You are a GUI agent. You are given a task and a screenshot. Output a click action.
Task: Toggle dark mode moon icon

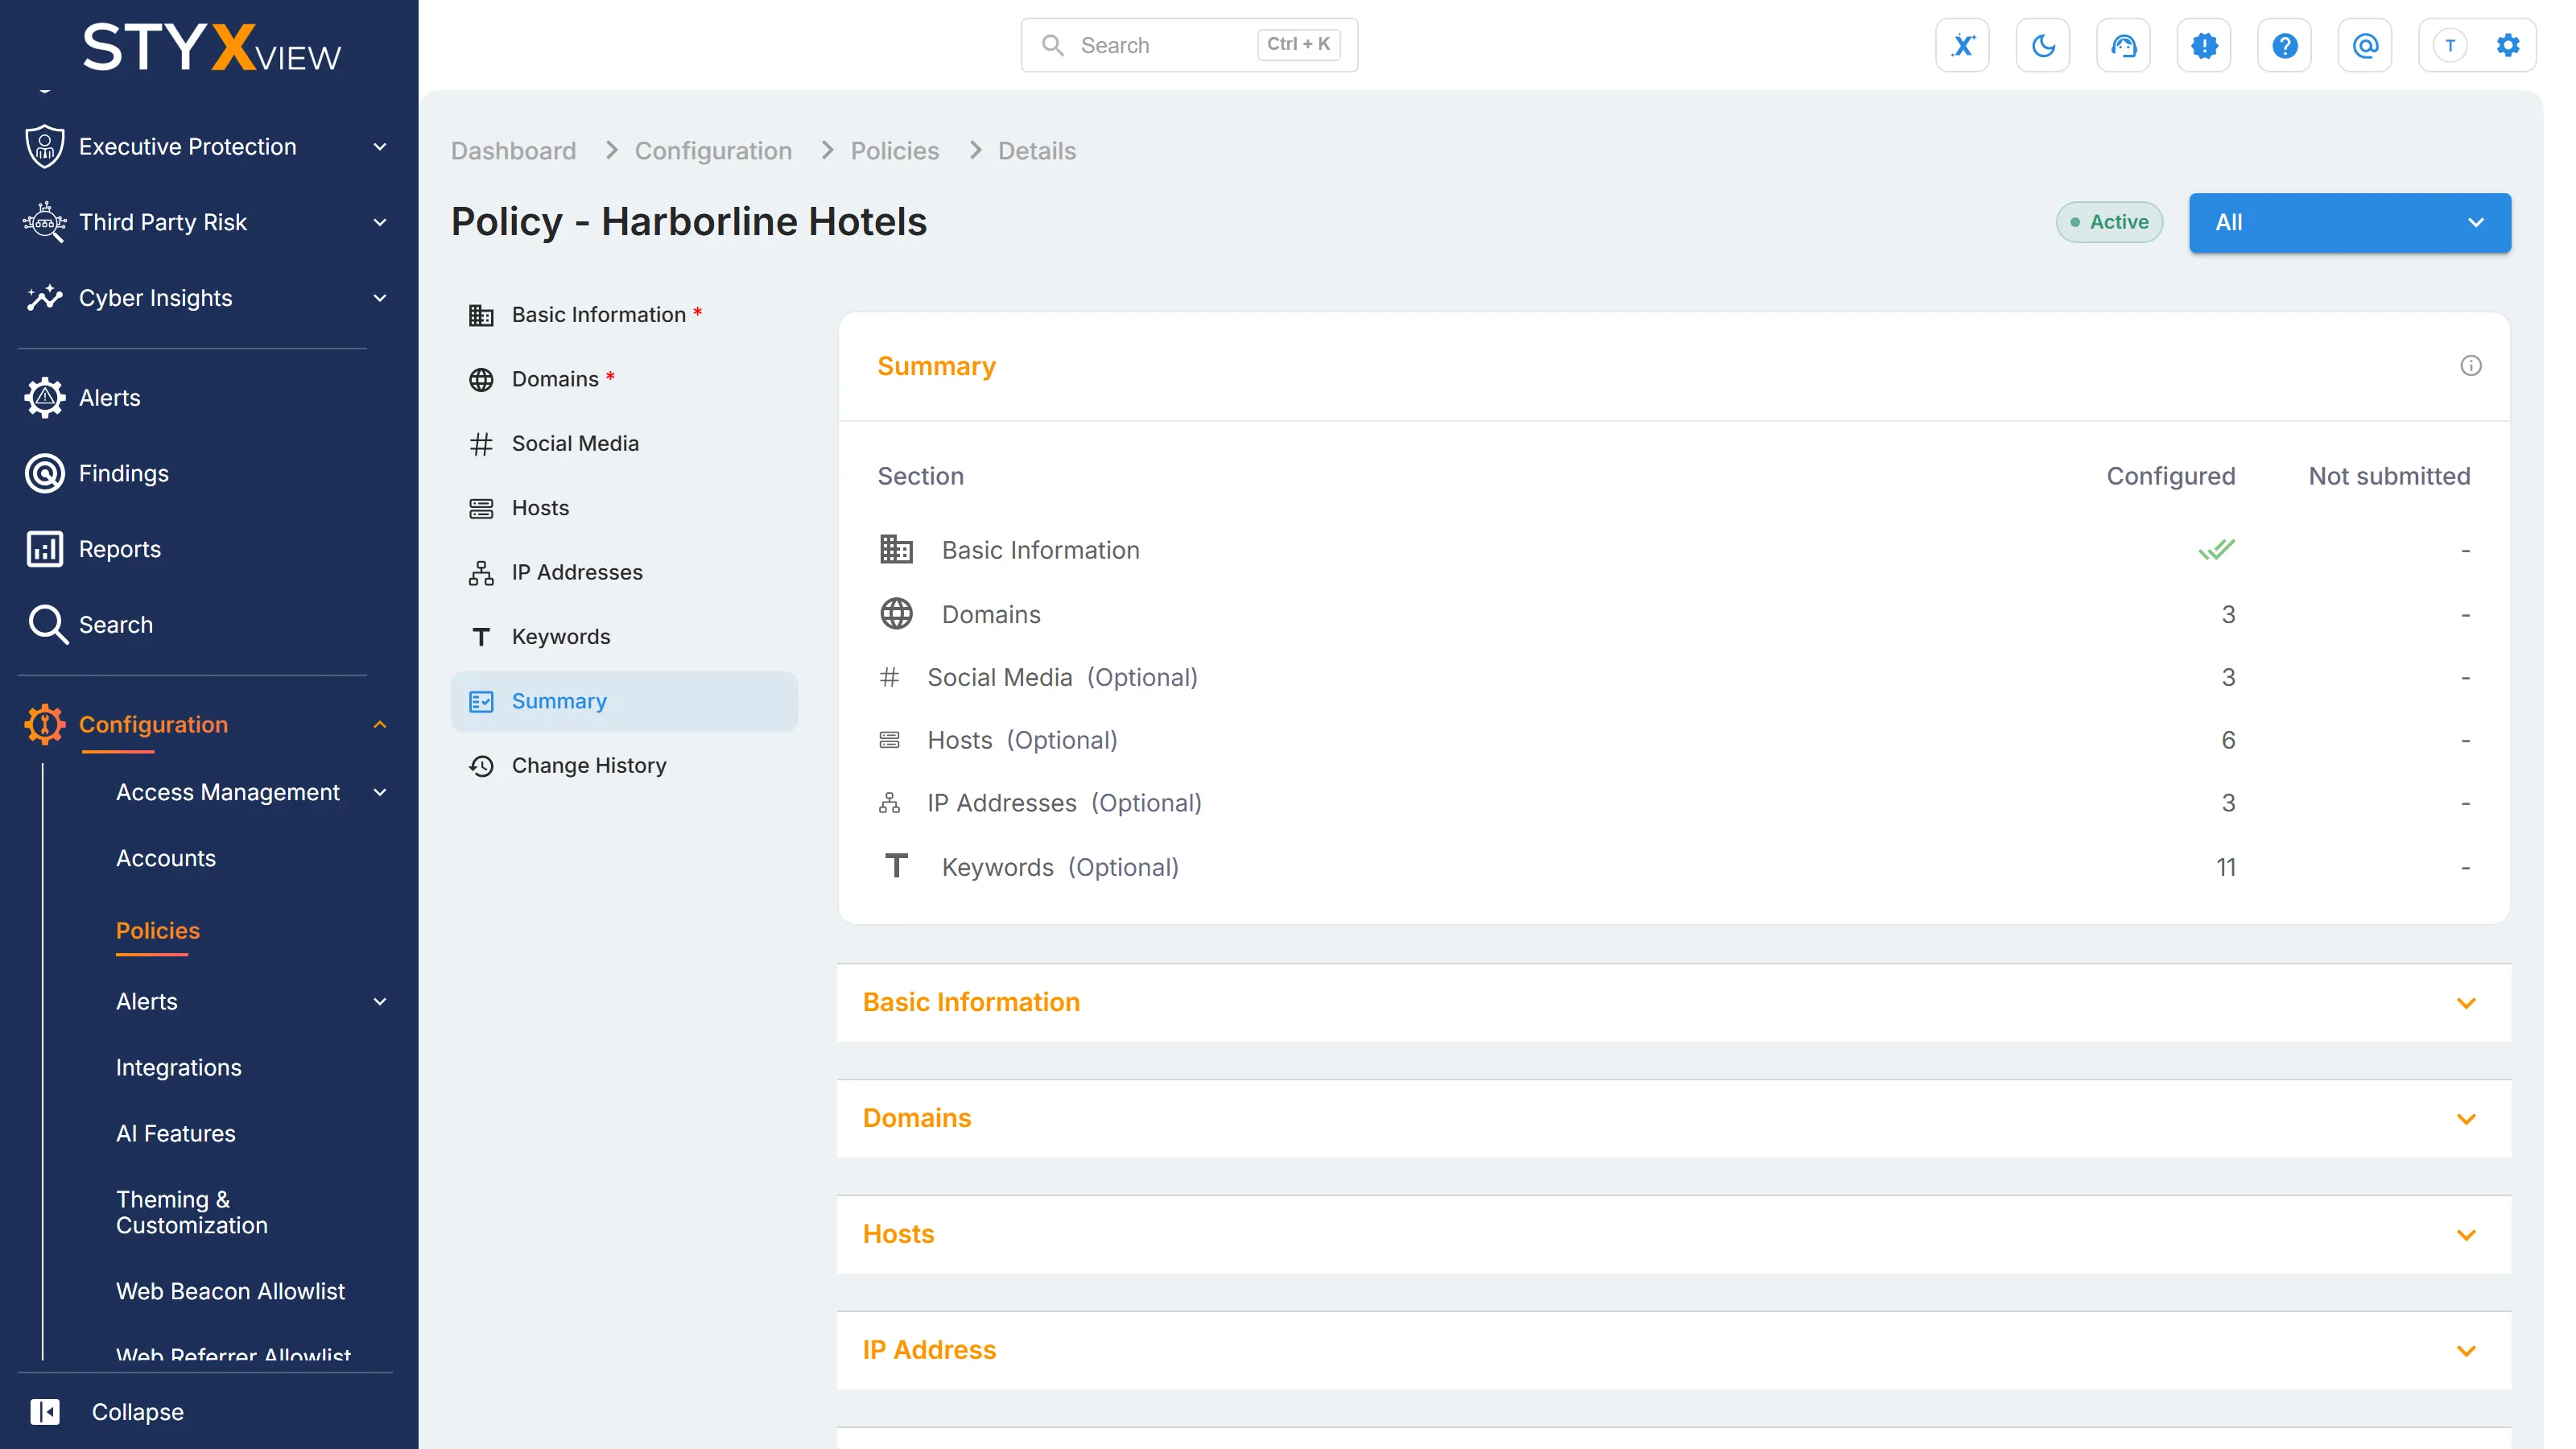click(2043, 45)
